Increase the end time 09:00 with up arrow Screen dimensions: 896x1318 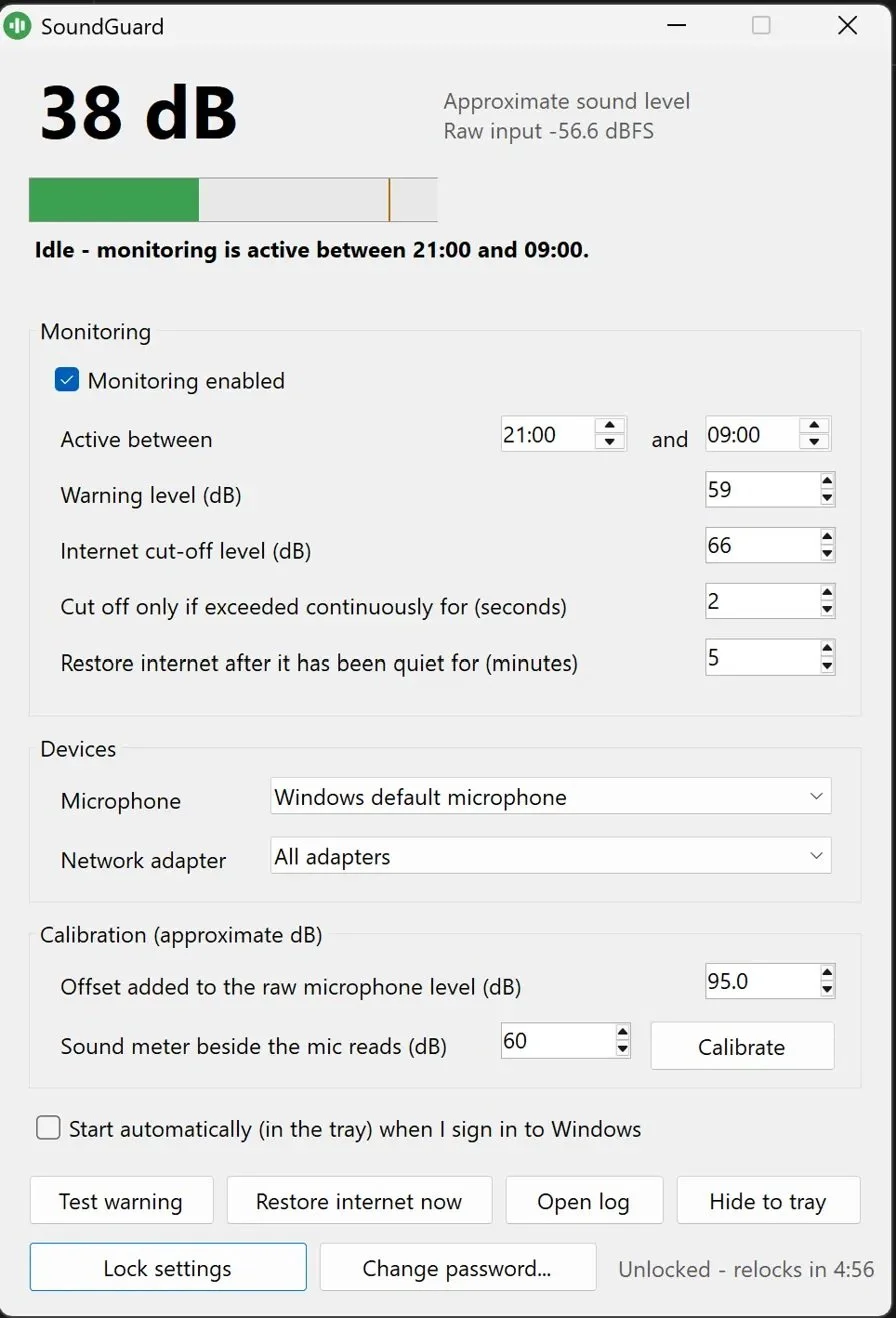click(x=814, y=427)
